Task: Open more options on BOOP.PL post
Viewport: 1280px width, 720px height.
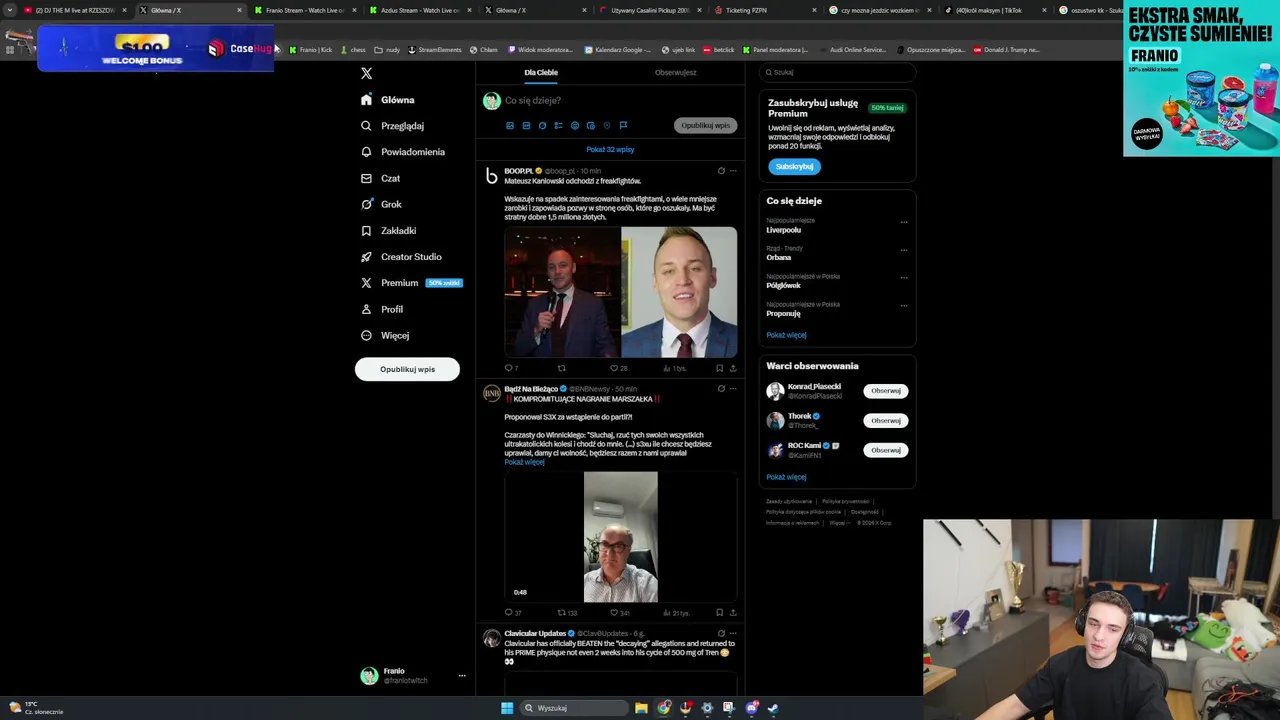Action: 733,171
